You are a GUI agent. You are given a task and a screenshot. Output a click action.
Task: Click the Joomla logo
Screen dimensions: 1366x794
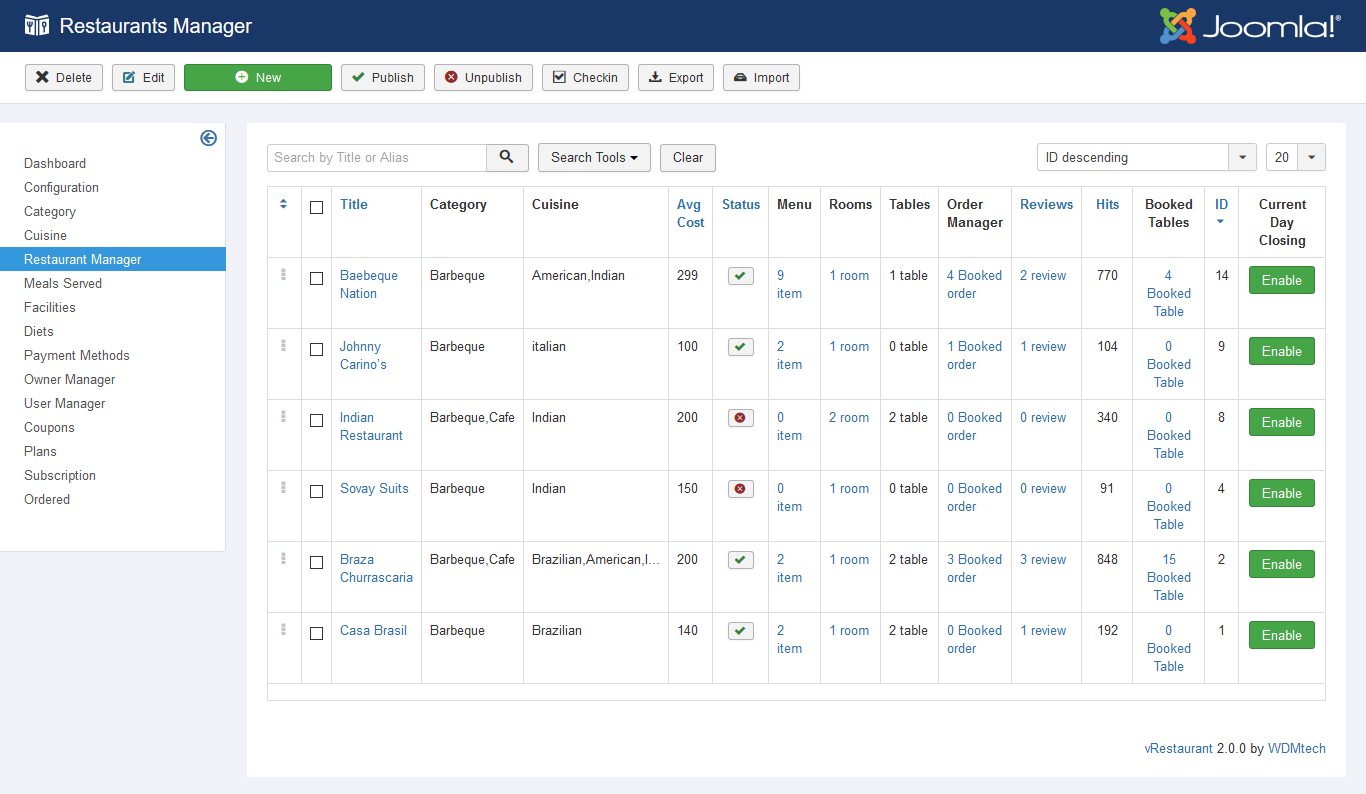pos(1250,26)
